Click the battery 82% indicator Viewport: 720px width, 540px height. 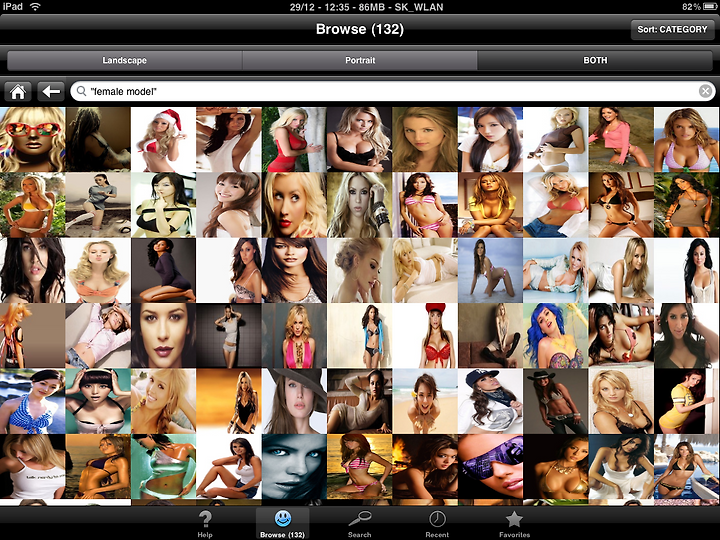point(699,6)
